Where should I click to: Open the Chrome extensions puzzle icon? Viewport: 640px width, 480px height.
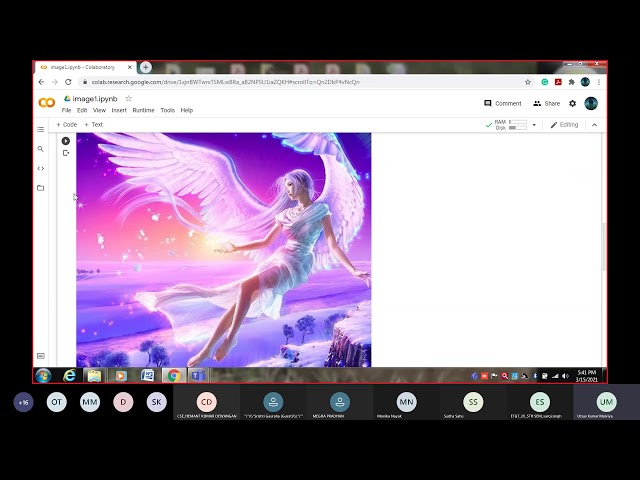pos(571,82)
